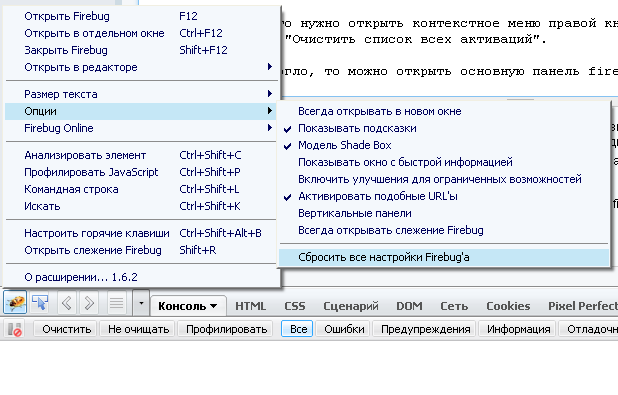The width and height of the screenshot is (618, 395).
Task: Expand the Опции submenu
Action: tap(141, 111)
